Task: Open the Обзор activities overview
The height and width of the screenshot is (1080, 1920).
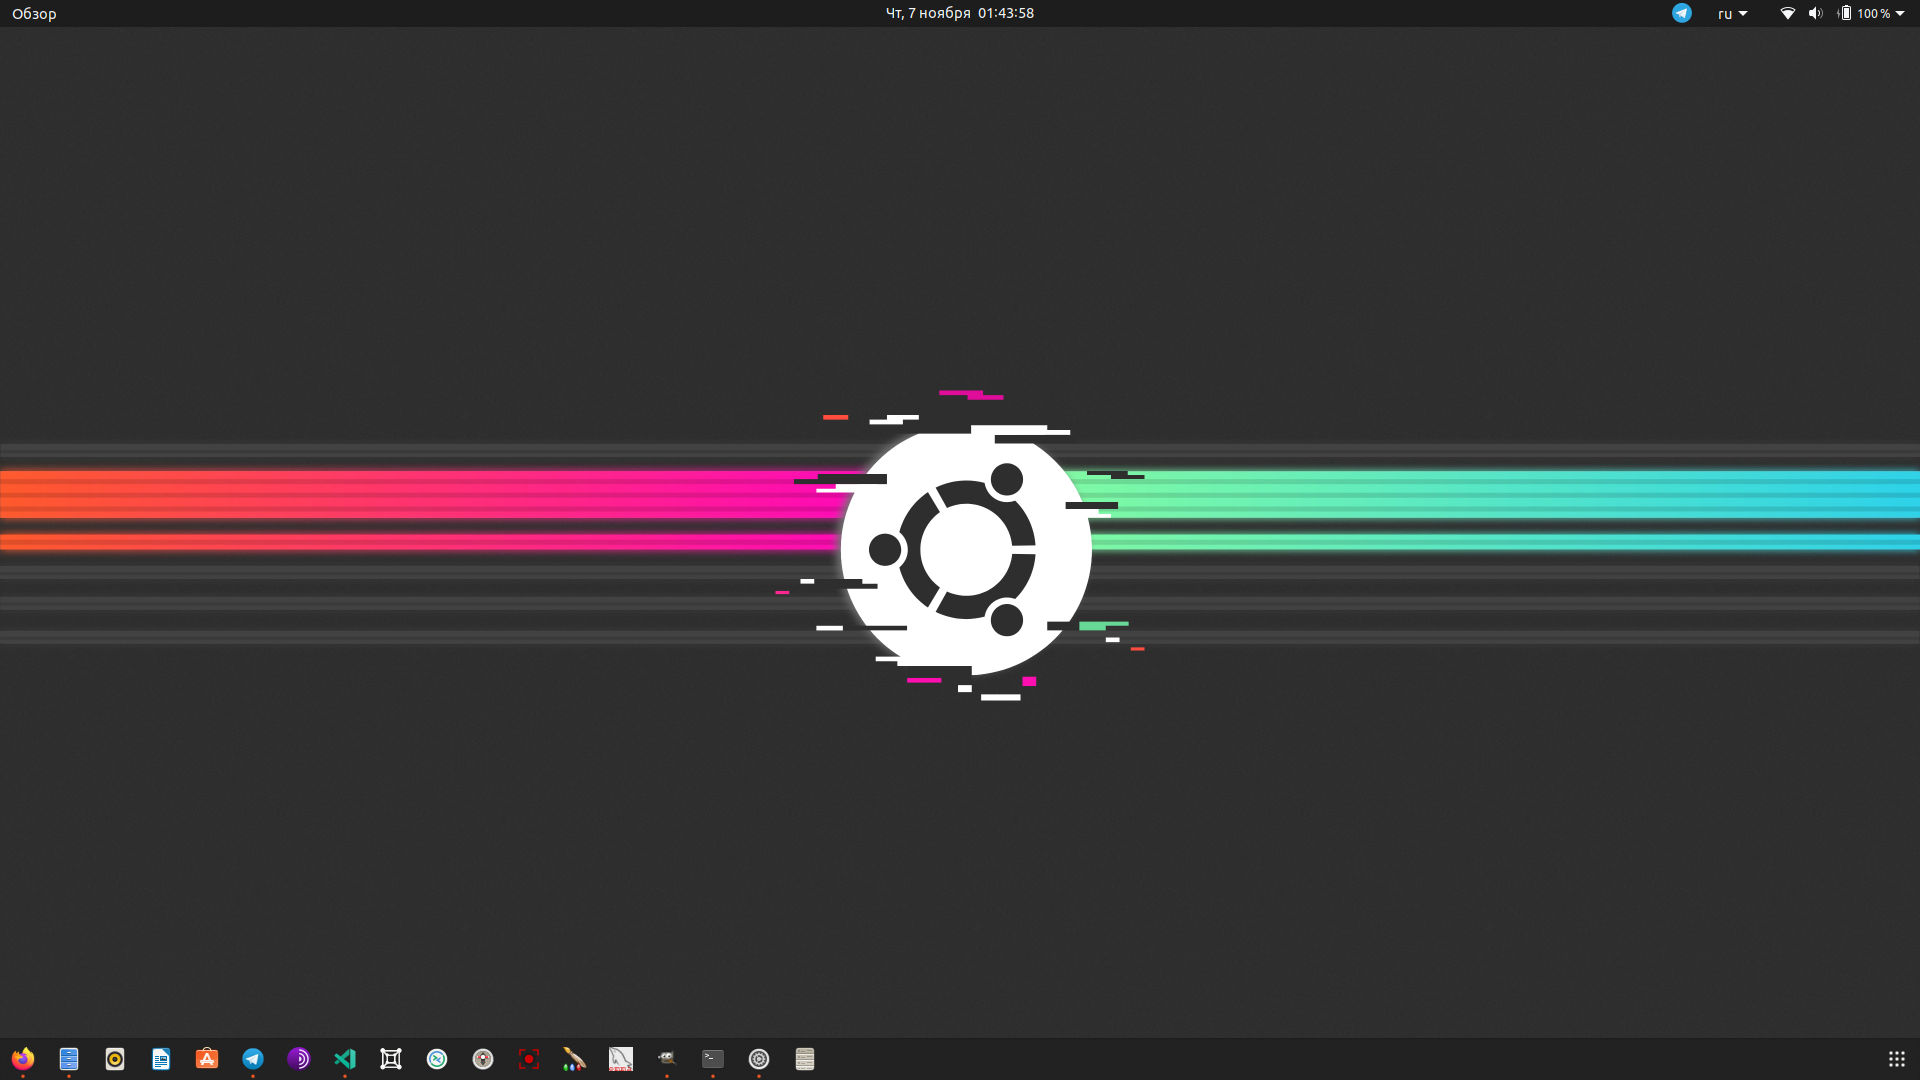Action: click(x=34, y=13)
